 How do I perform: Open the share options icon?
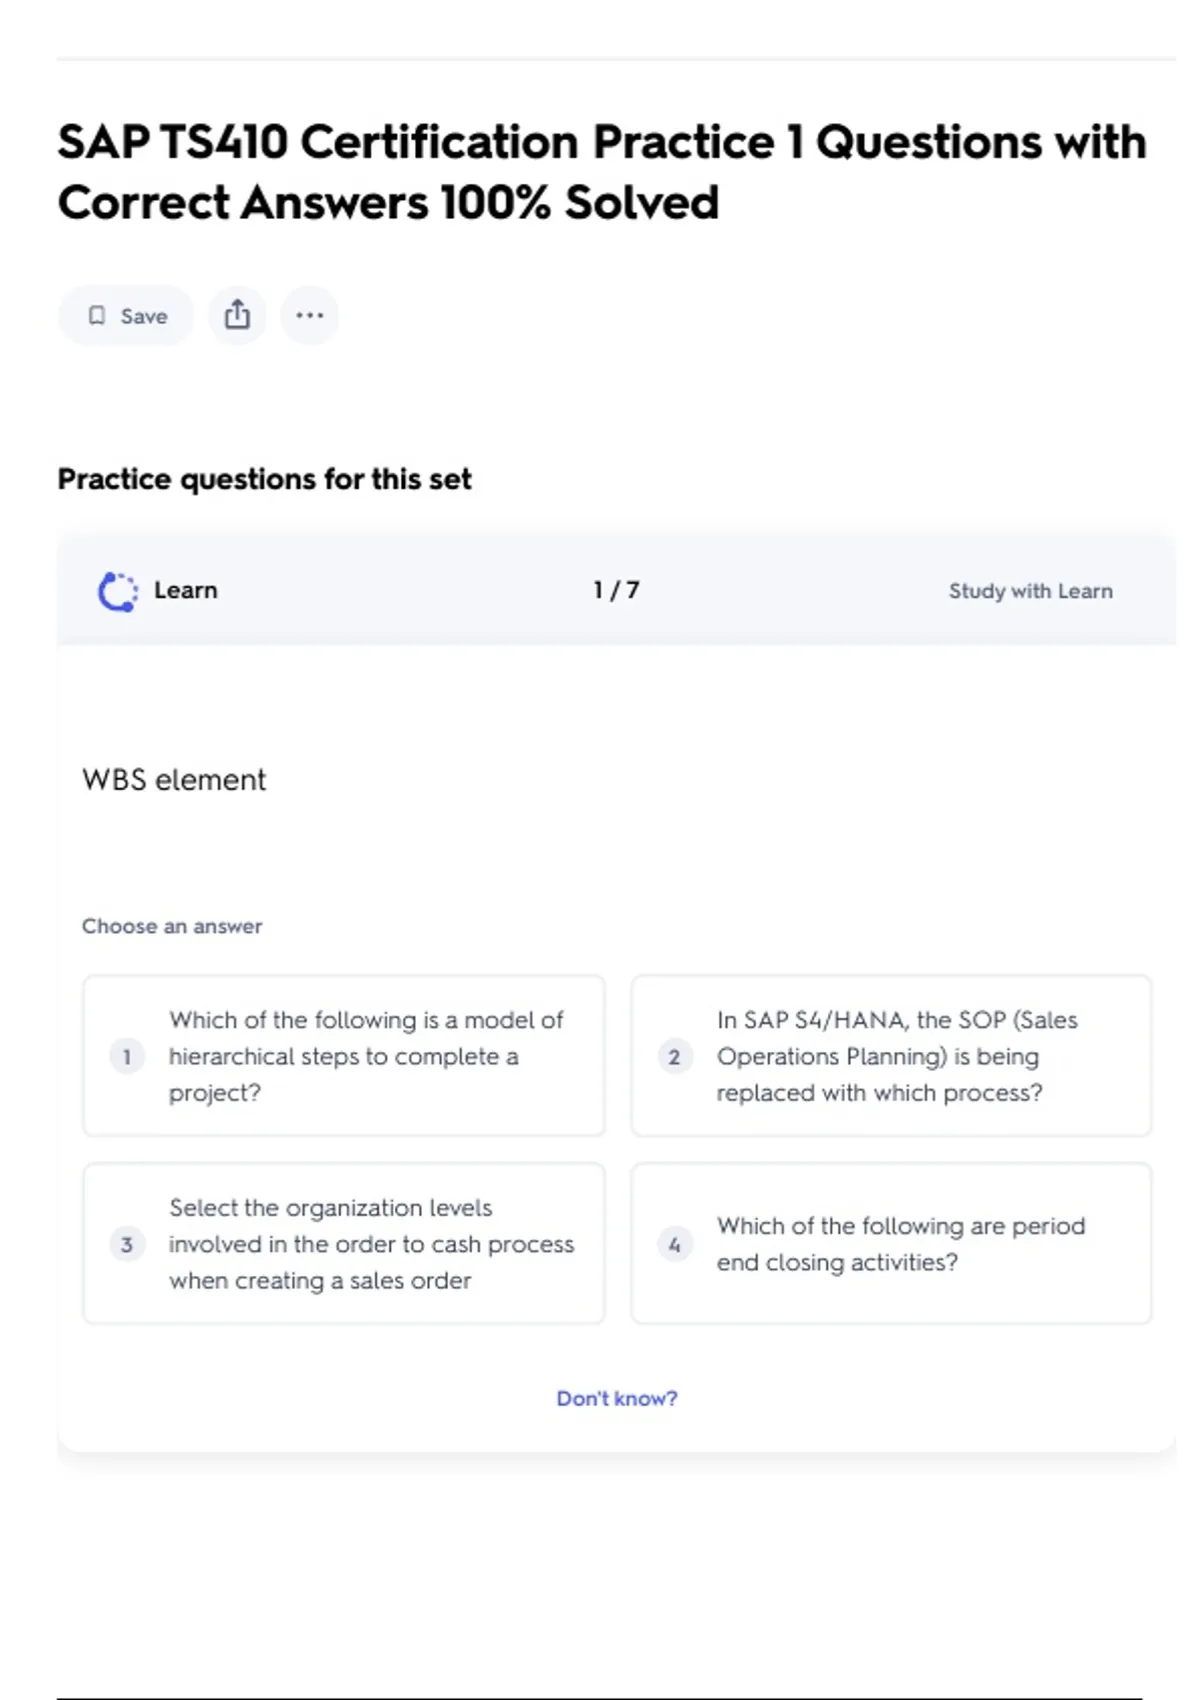click(x=237, y=315)
